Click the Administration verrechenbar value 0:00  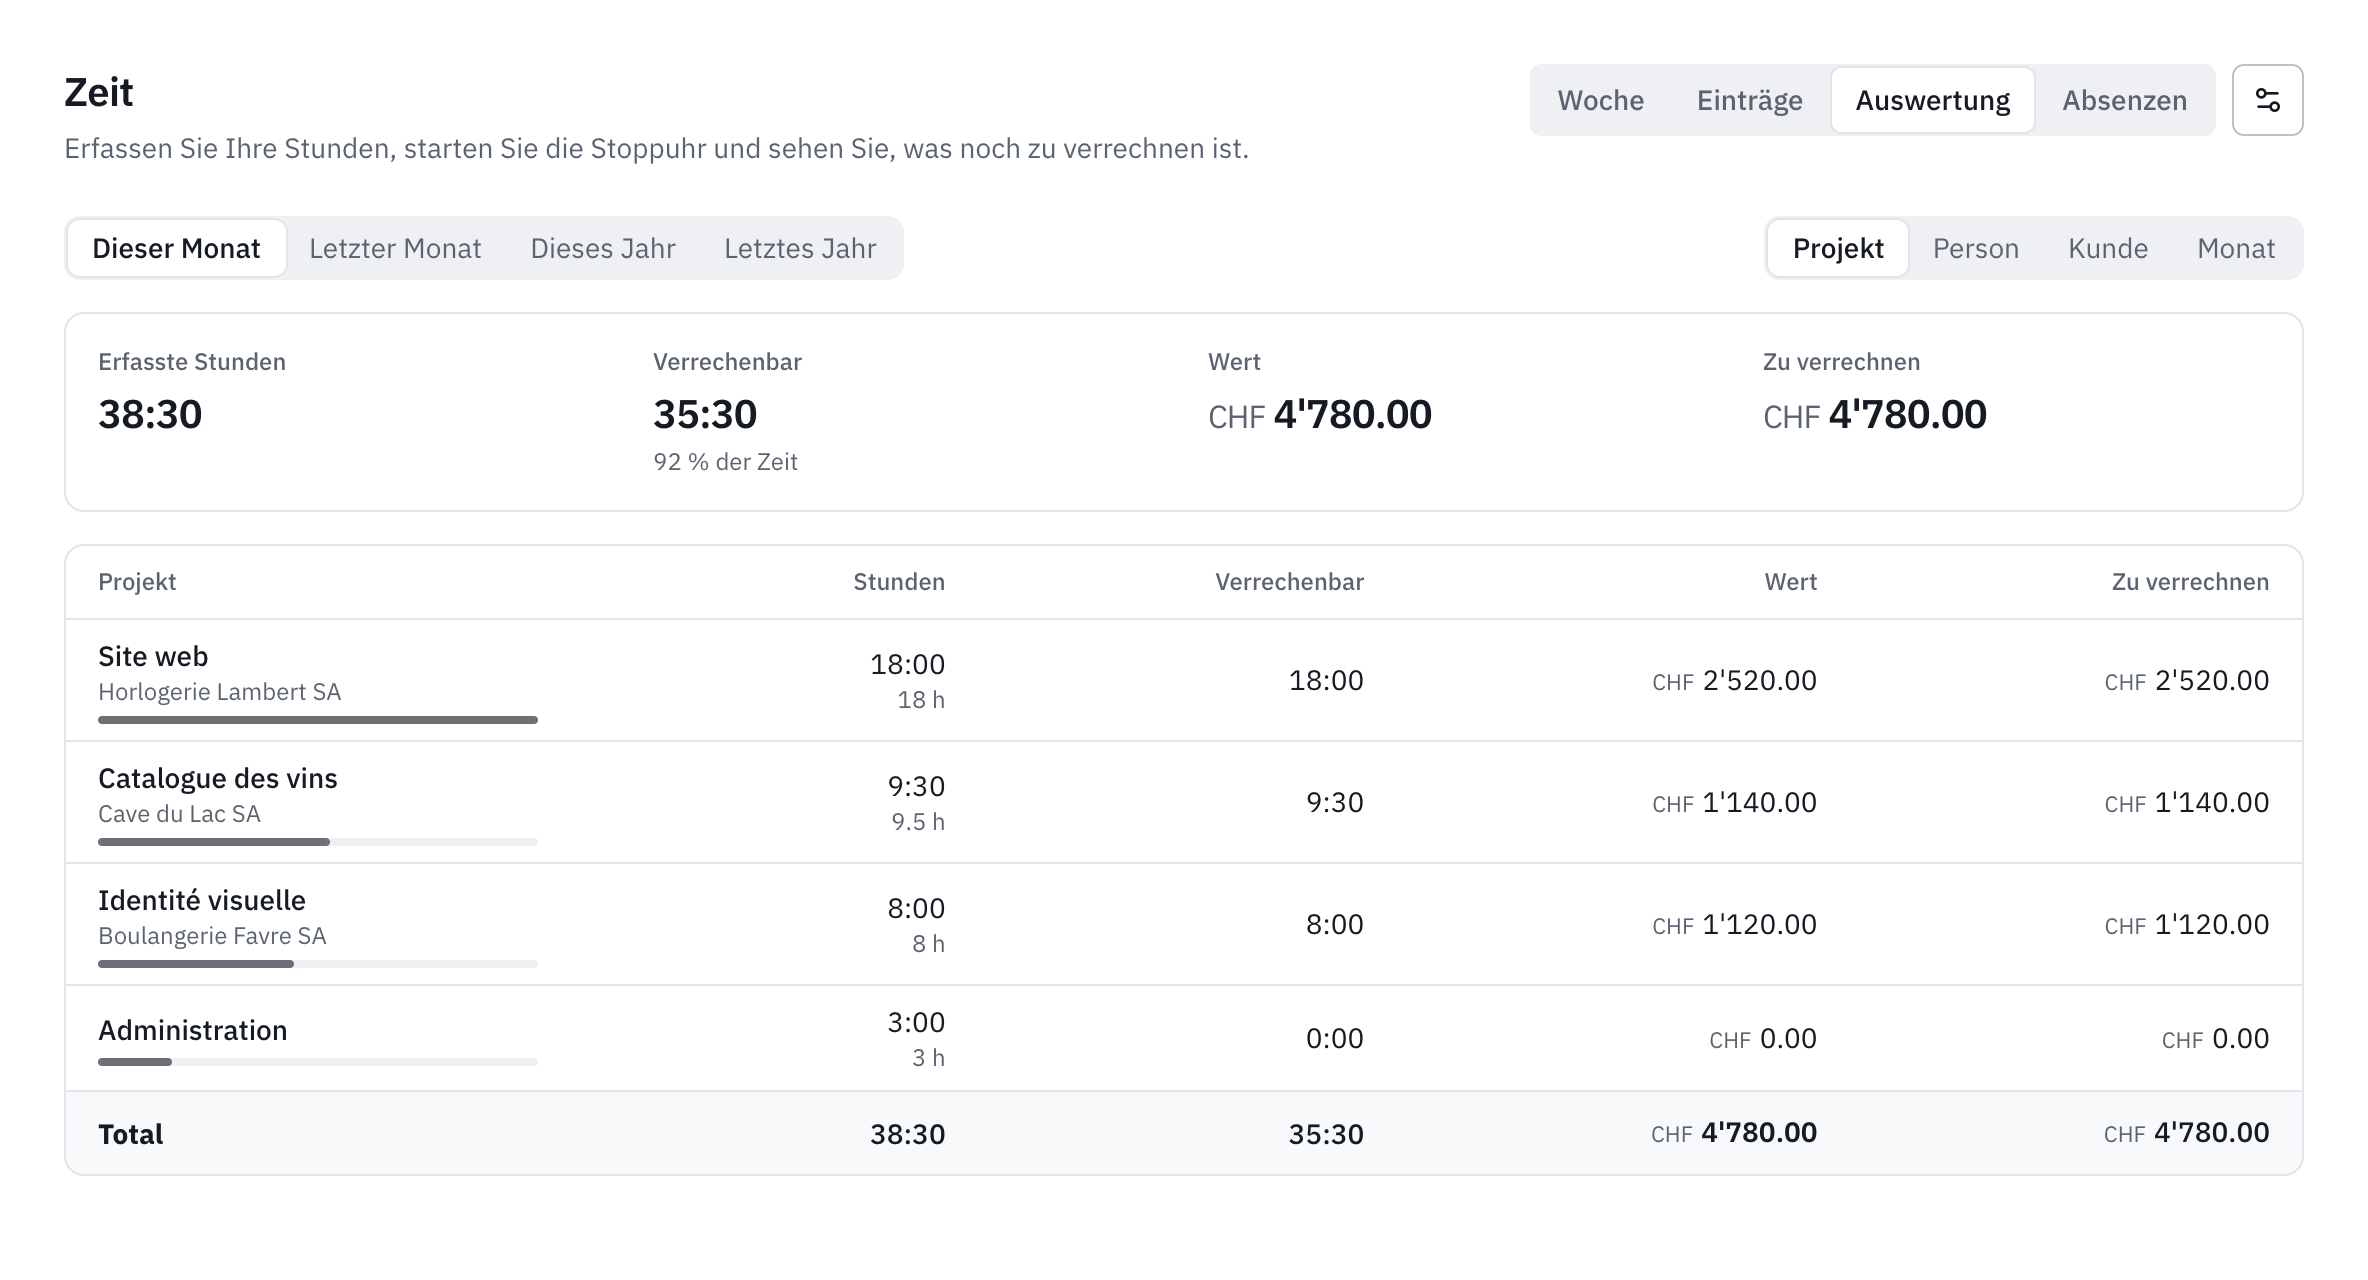pos(1334,1038)
